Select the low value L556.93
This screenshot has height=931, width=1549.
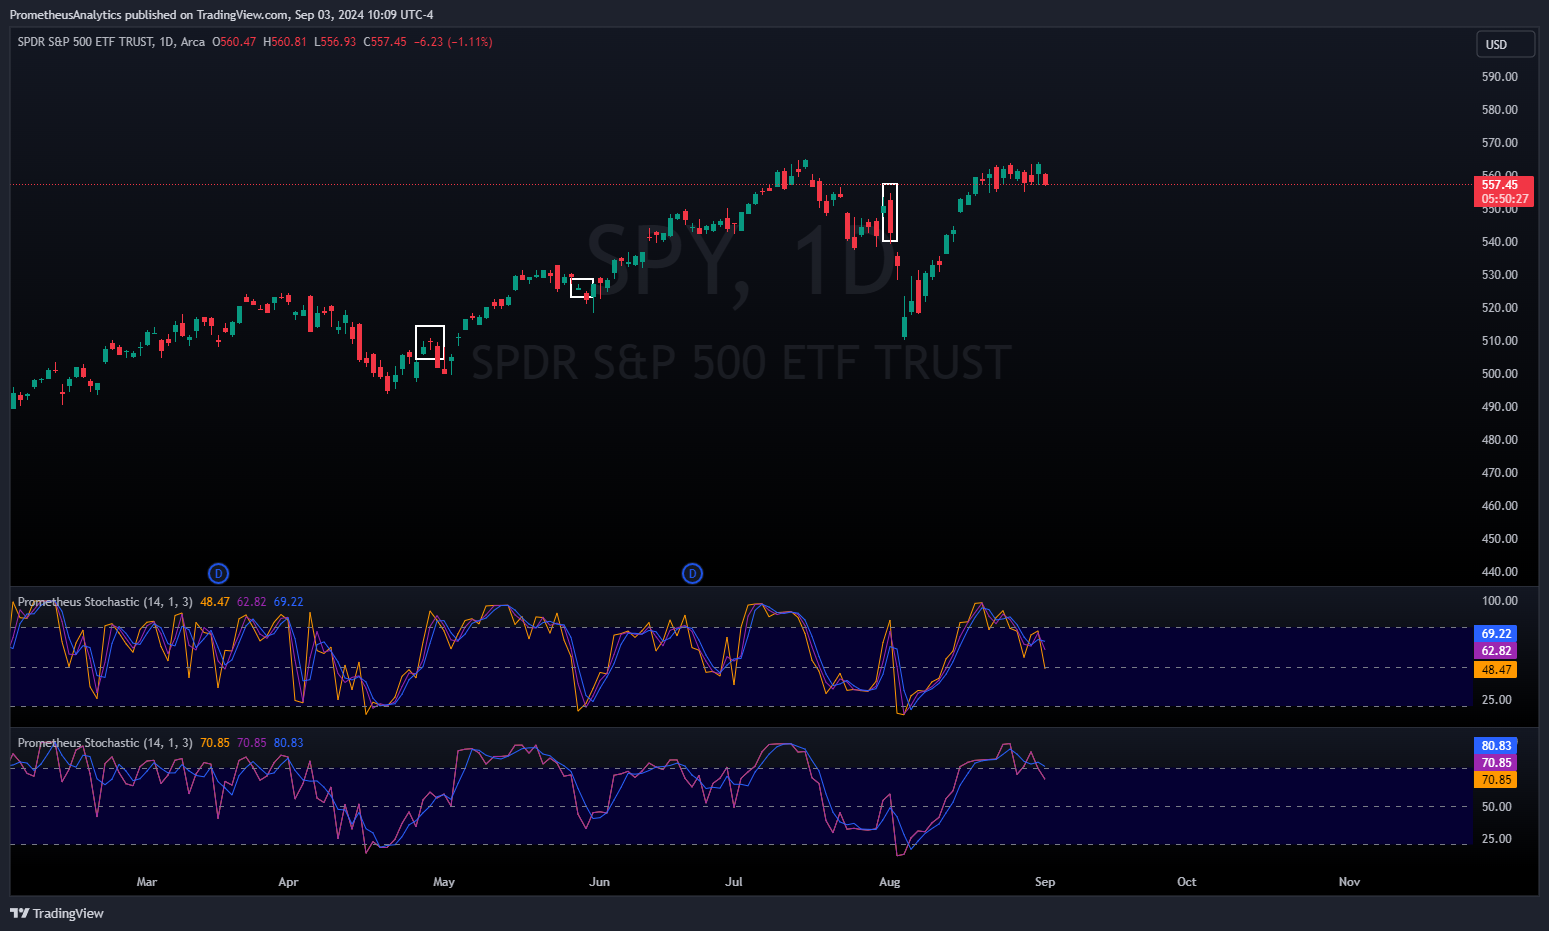[x=335, y=42]
